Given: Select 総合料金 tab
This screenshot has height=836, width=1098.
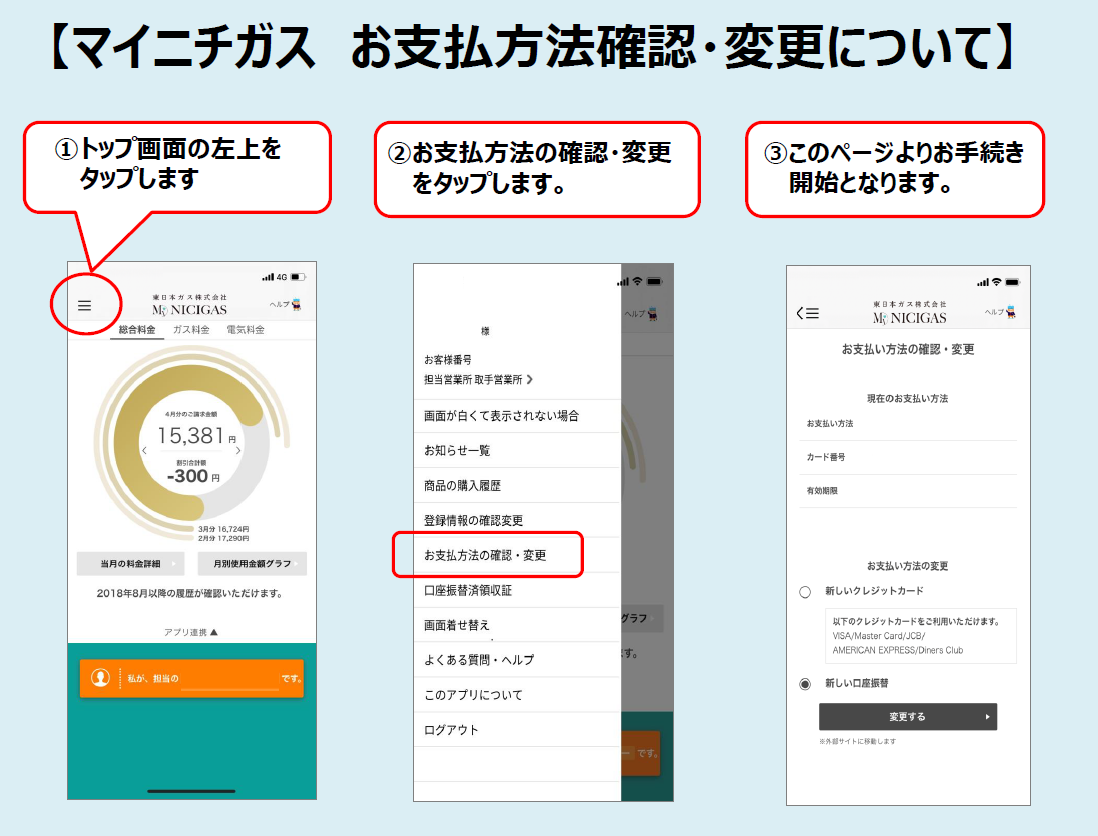Looking at the screenshot, I should [x=137, y=330].
